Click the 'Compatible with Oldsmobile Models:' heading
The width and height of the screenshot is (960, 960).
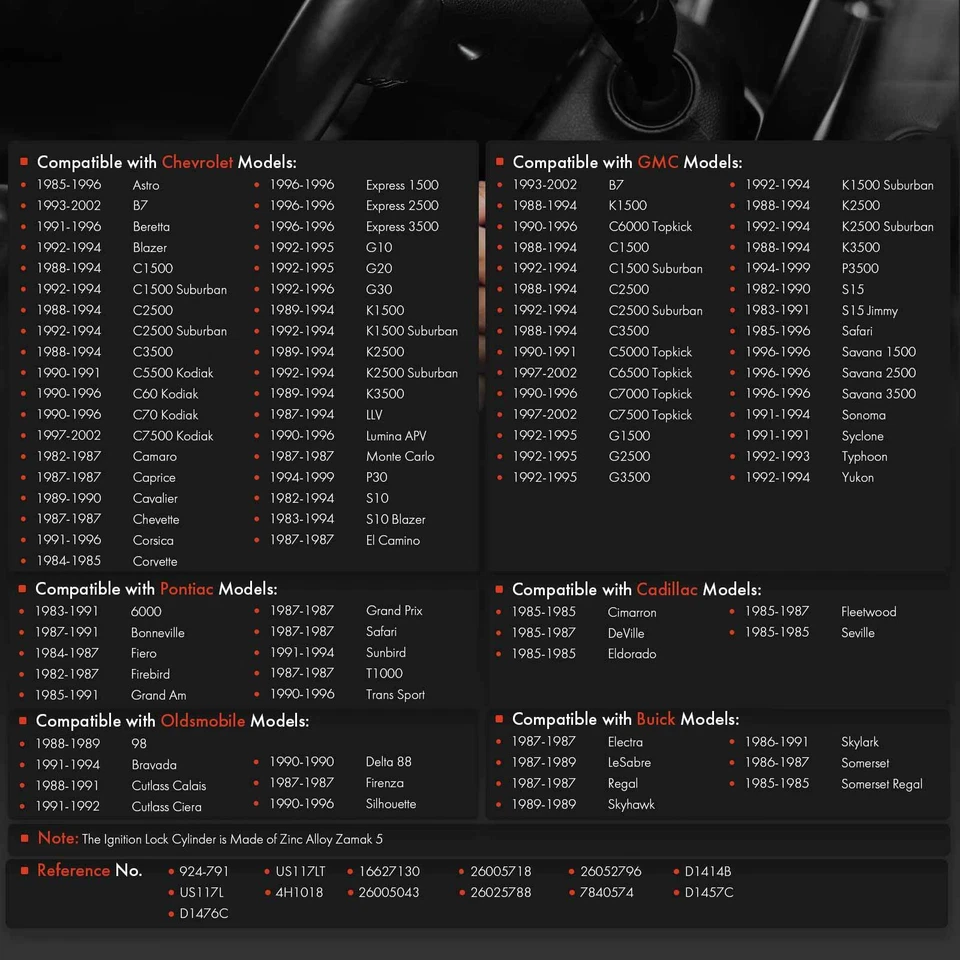click(172, 721)
